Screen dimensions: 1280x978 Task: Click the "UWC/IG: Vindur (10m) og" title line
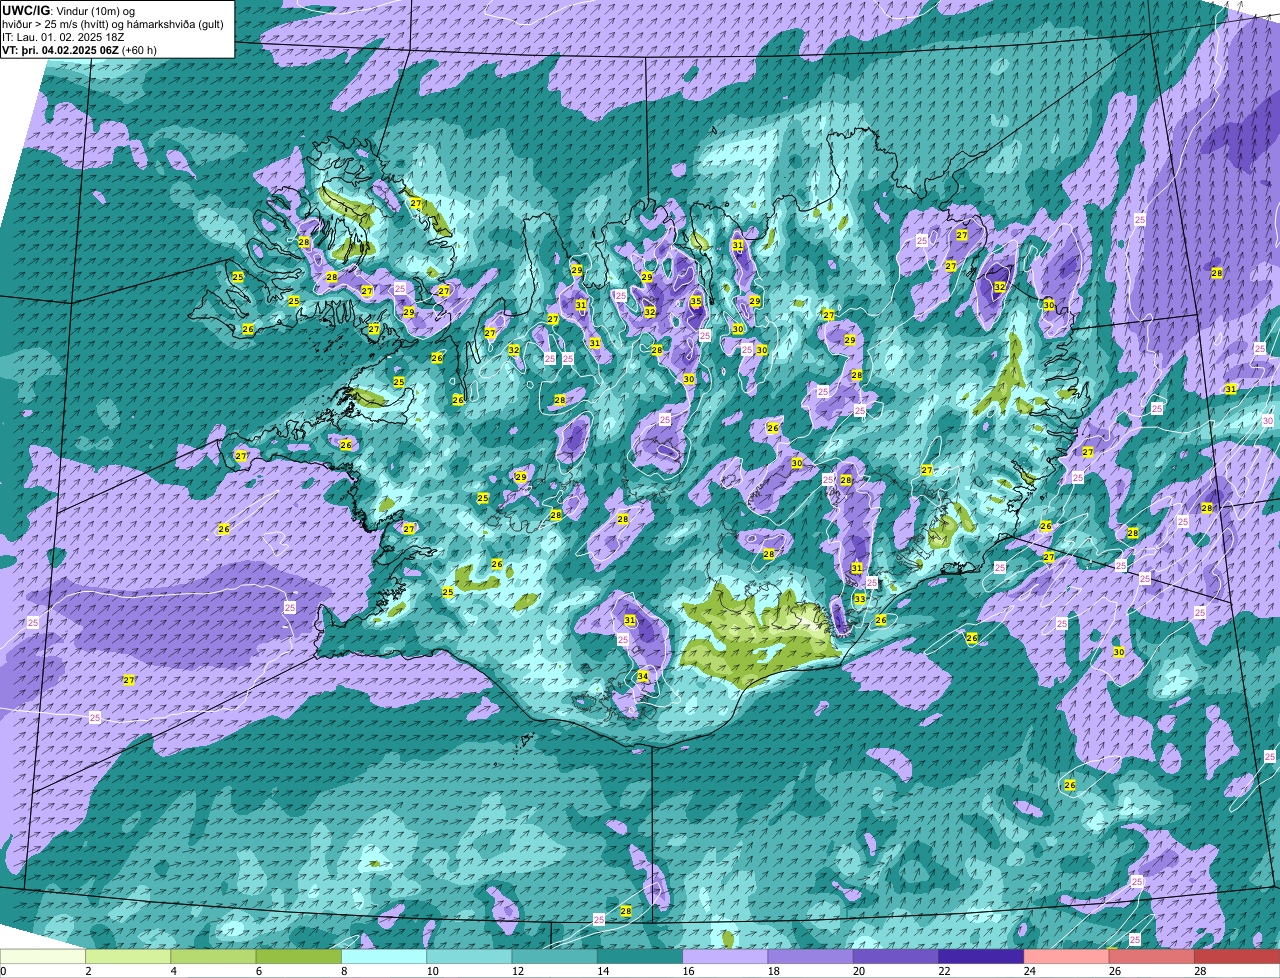click(x=69, y=10)
